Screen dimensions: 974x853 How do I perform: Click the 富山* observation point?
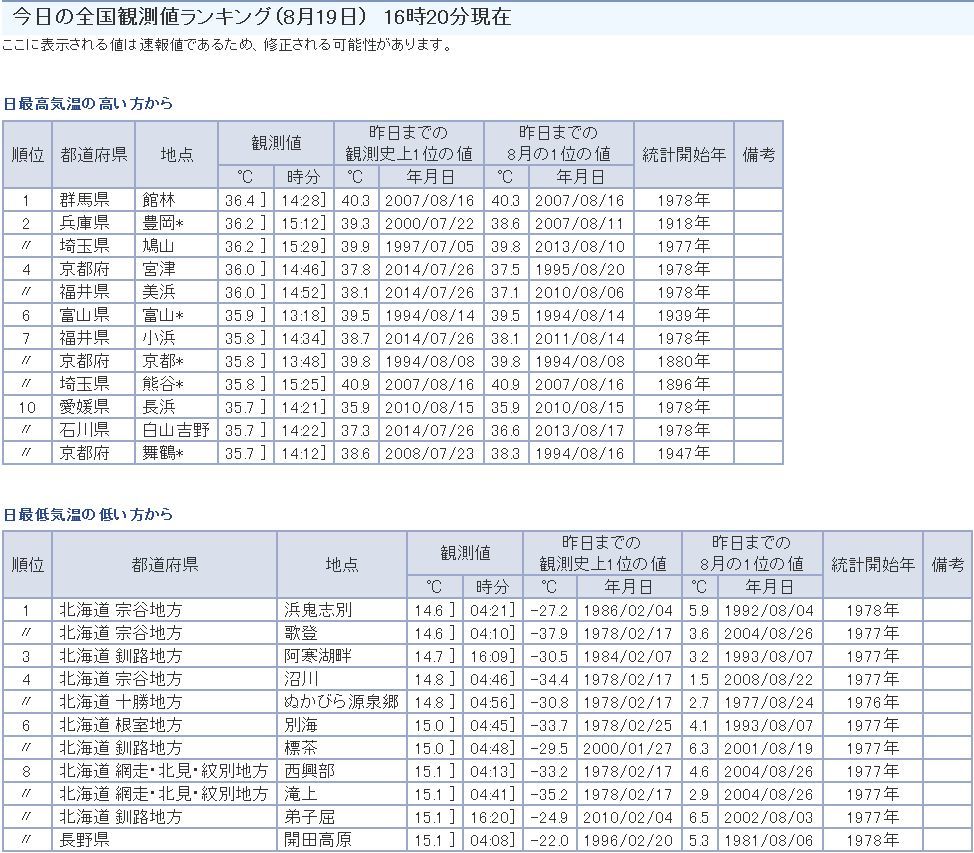click(163, 315)
